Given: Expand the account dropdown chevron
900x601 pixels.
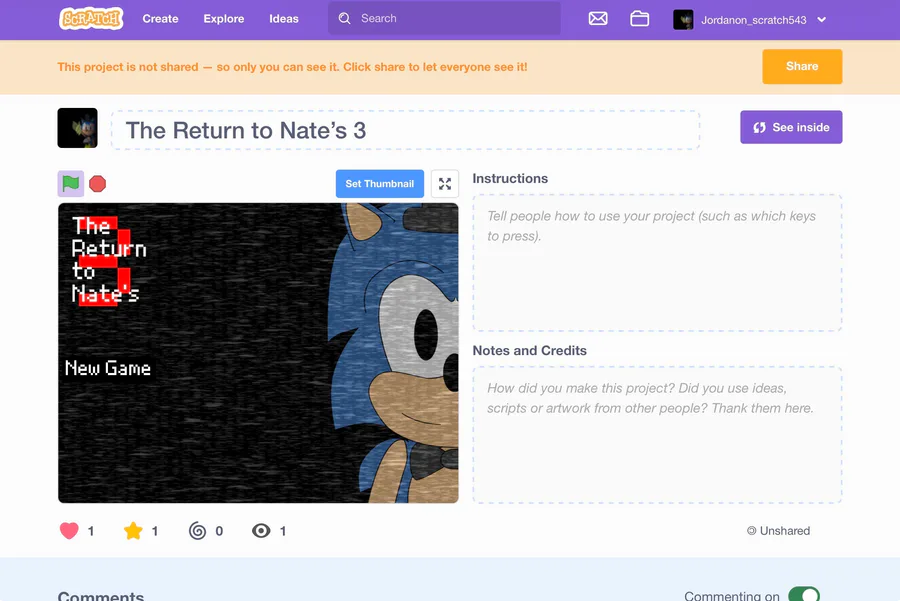Looking at the screenshot, I should (821, 20).
